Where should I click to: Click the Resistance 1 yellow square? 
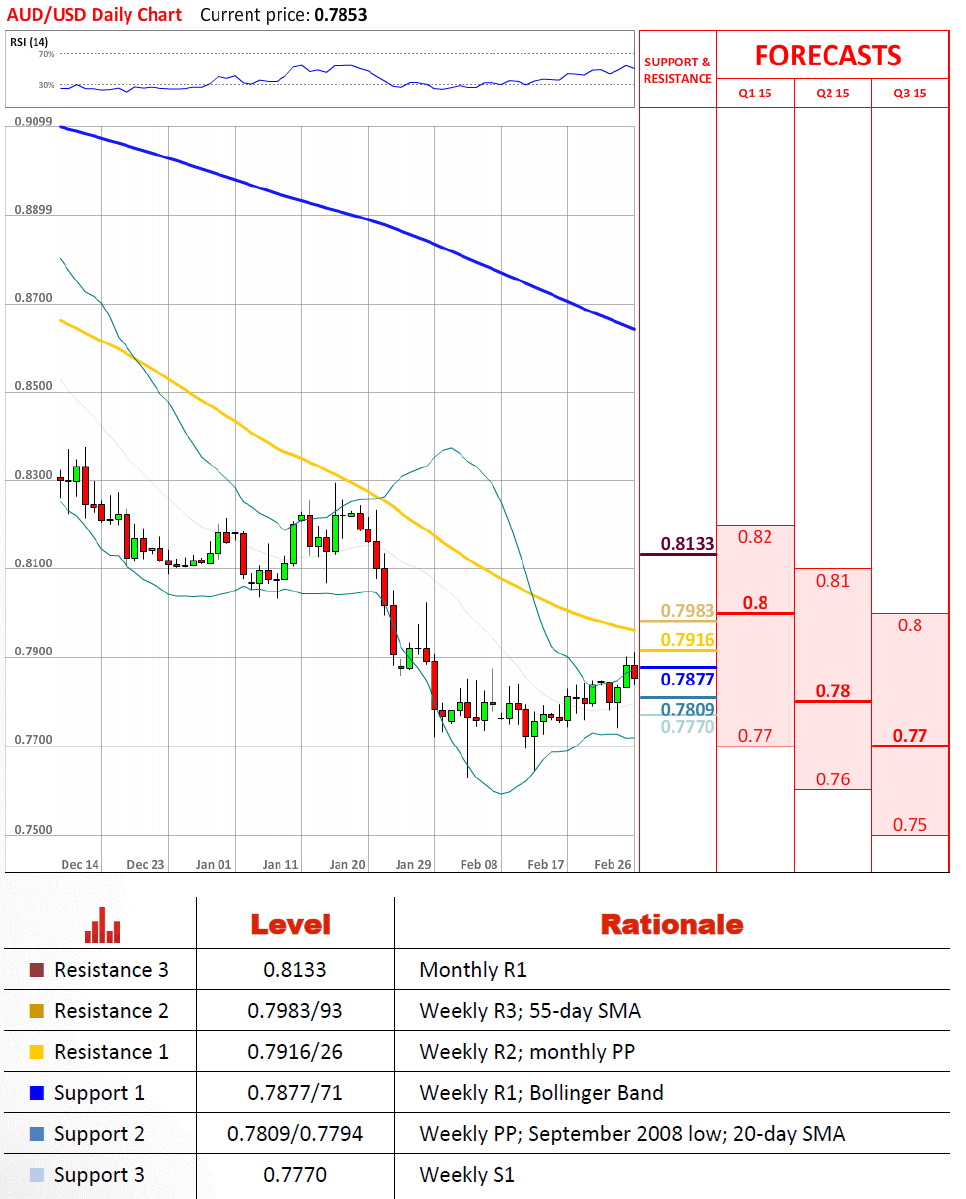click(x=37, y=1051)
